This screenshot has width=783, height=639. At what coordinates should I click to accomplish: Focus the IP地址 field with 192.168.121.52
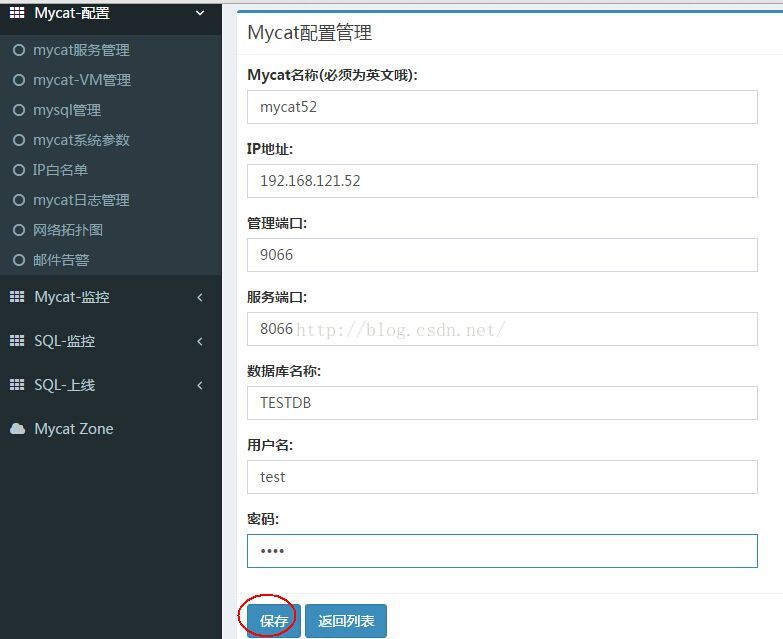[x=502, y=181]
